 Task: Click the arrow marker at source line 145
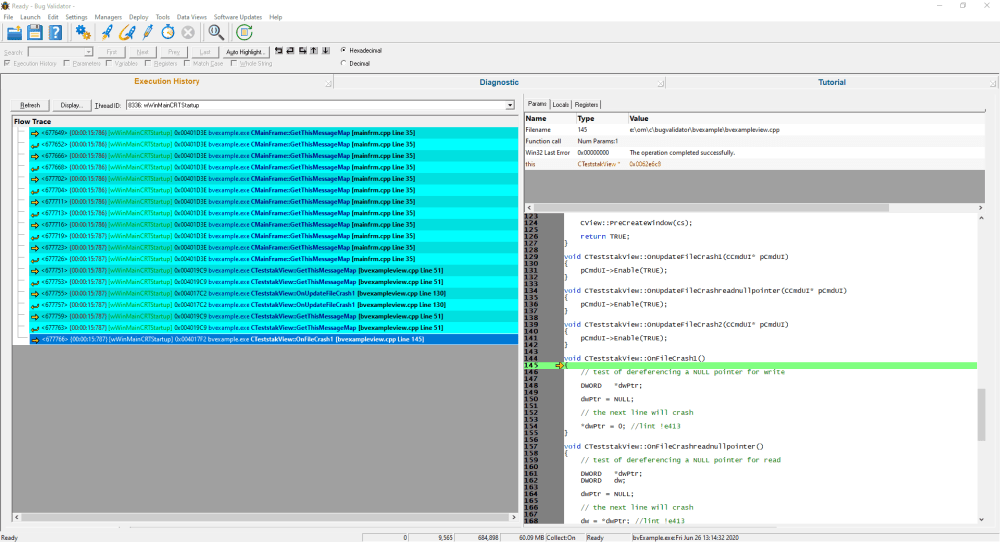tap(559, 365)
